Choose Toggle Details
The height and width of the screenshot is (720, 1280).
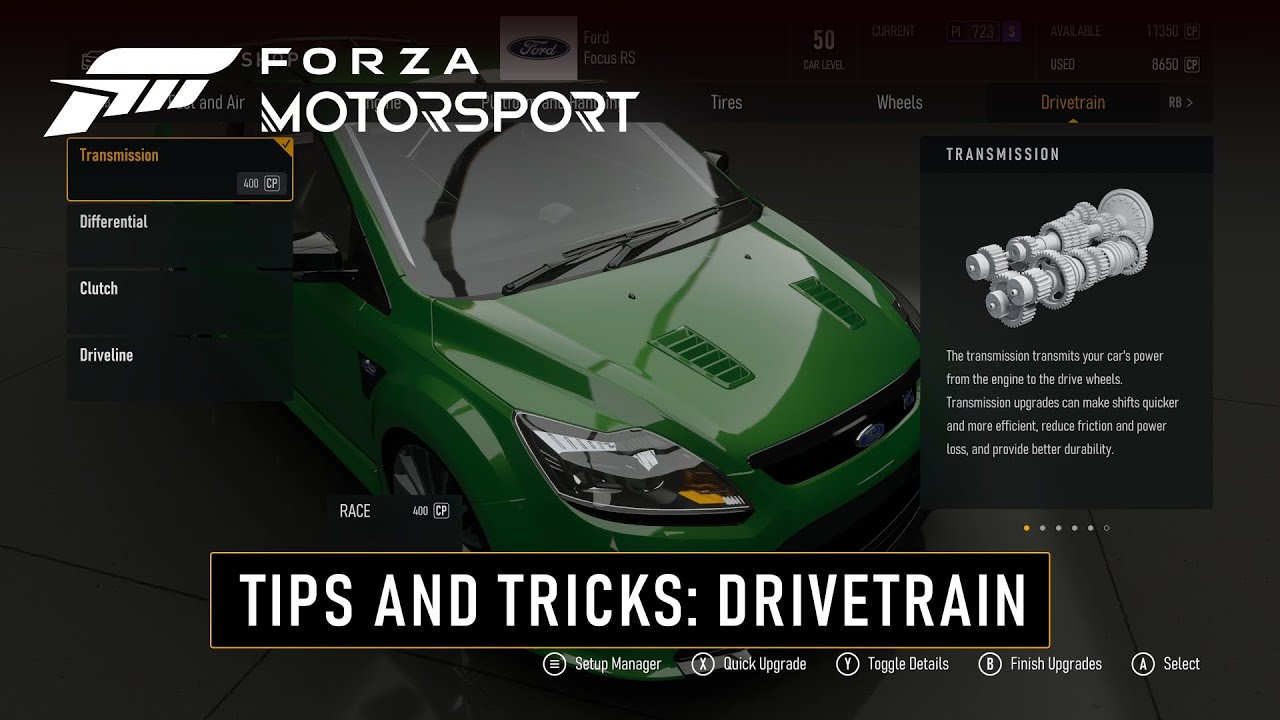click(908, 664)
